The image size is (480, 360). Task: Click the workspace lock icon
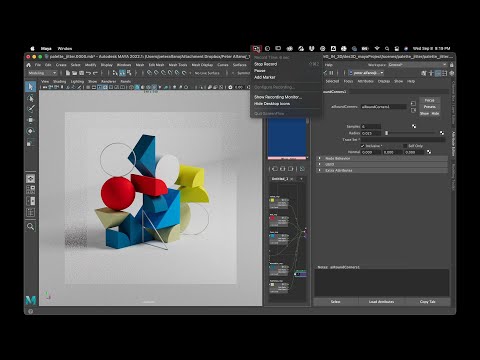click(x=452, y=65)
